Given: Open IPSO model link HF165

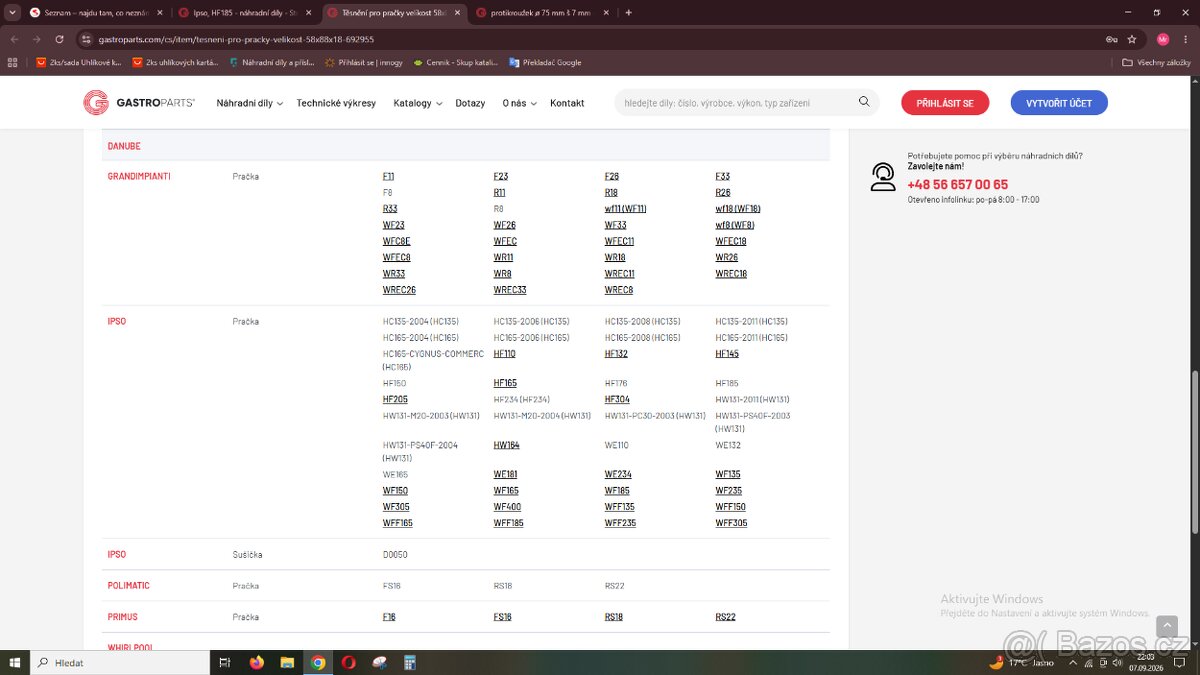Looking at the screenshot, I should pyautogui.click(x=505, y=383).
